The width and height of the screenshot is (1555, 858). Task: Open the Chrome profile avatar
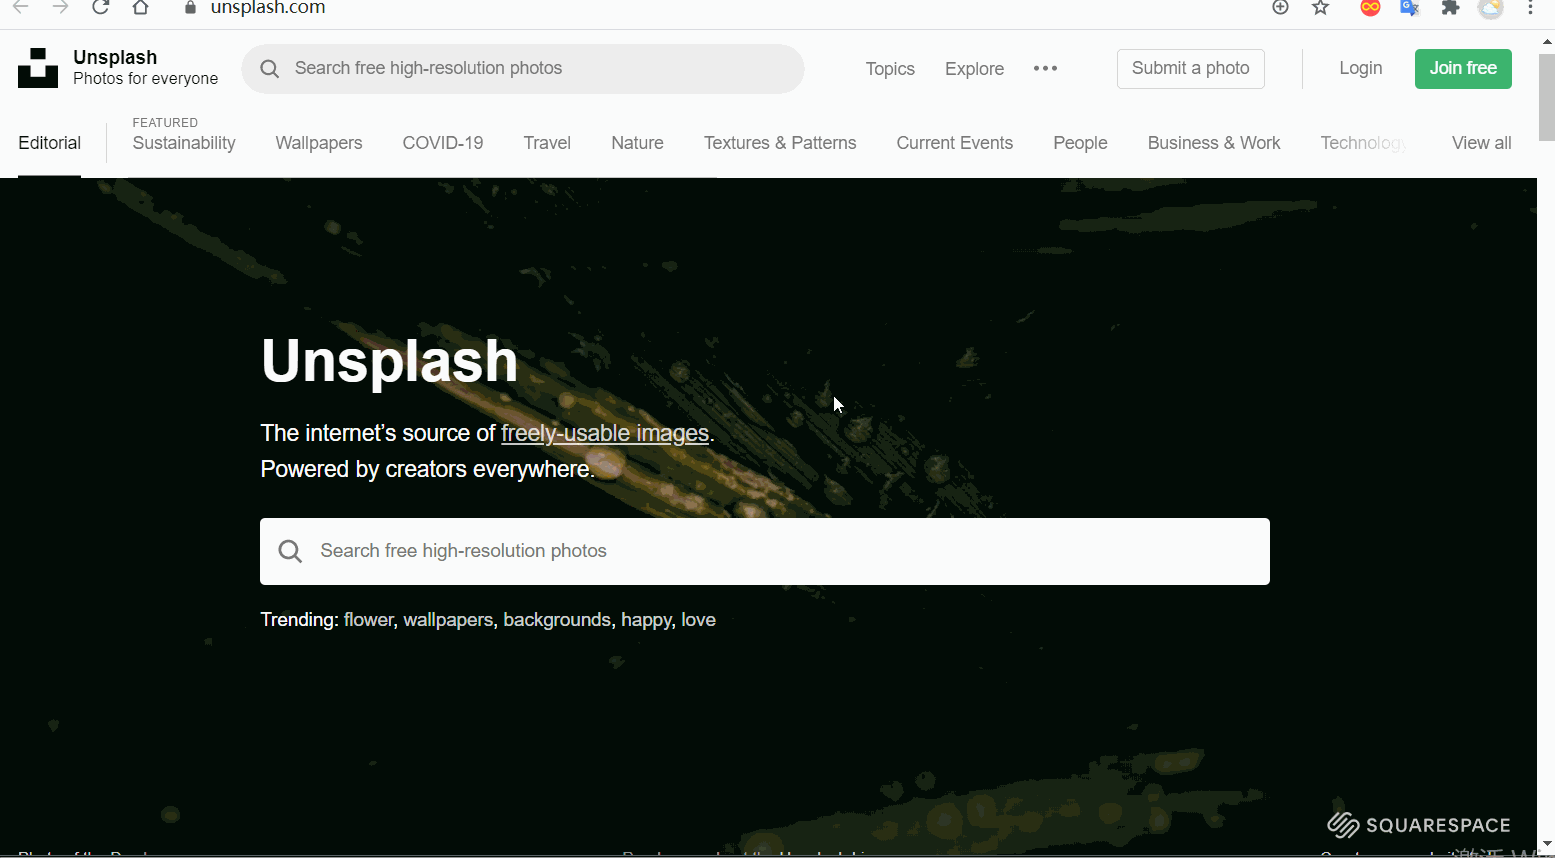[1491, 8]
